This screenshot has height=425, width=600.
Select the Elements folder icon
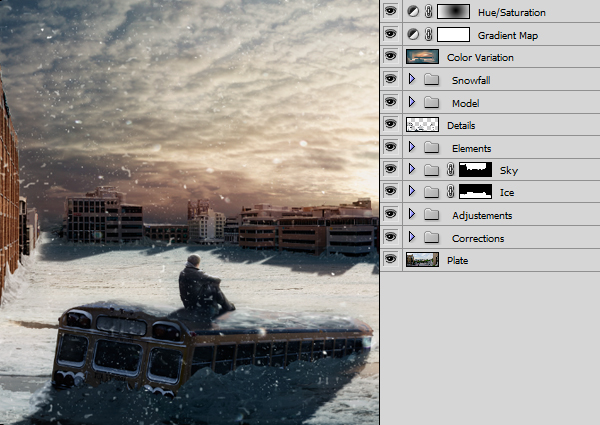[x=432, y=147]
